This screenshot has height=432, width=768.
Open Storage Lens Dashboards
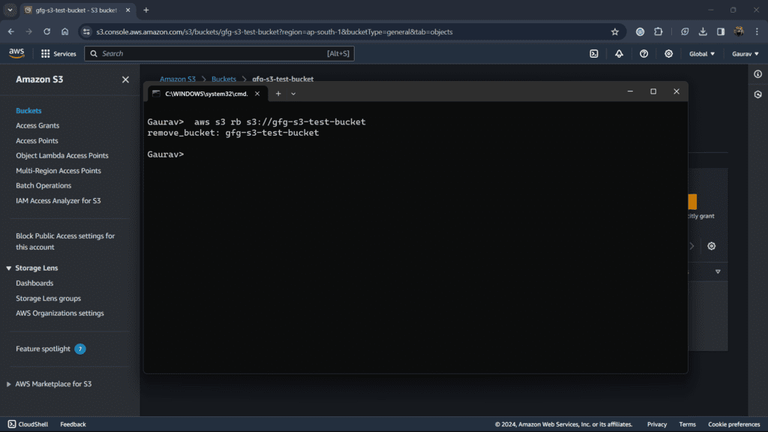click(34, 283)
